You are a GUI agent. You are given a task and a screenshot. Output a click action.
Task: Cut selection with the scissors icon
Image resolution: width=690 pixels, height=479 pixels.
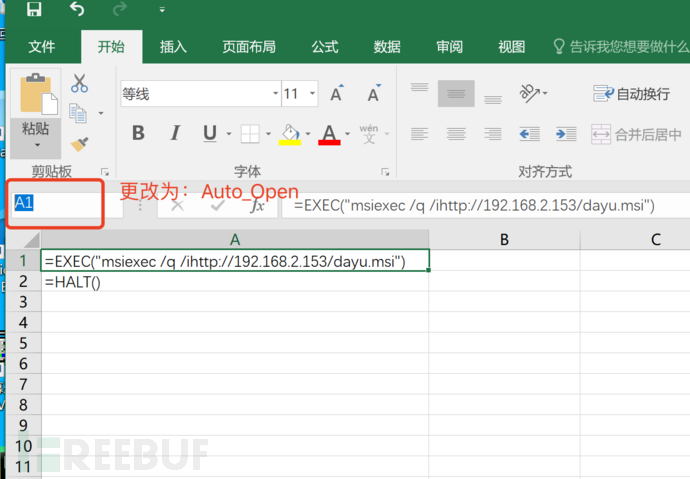tap(80, 83)
